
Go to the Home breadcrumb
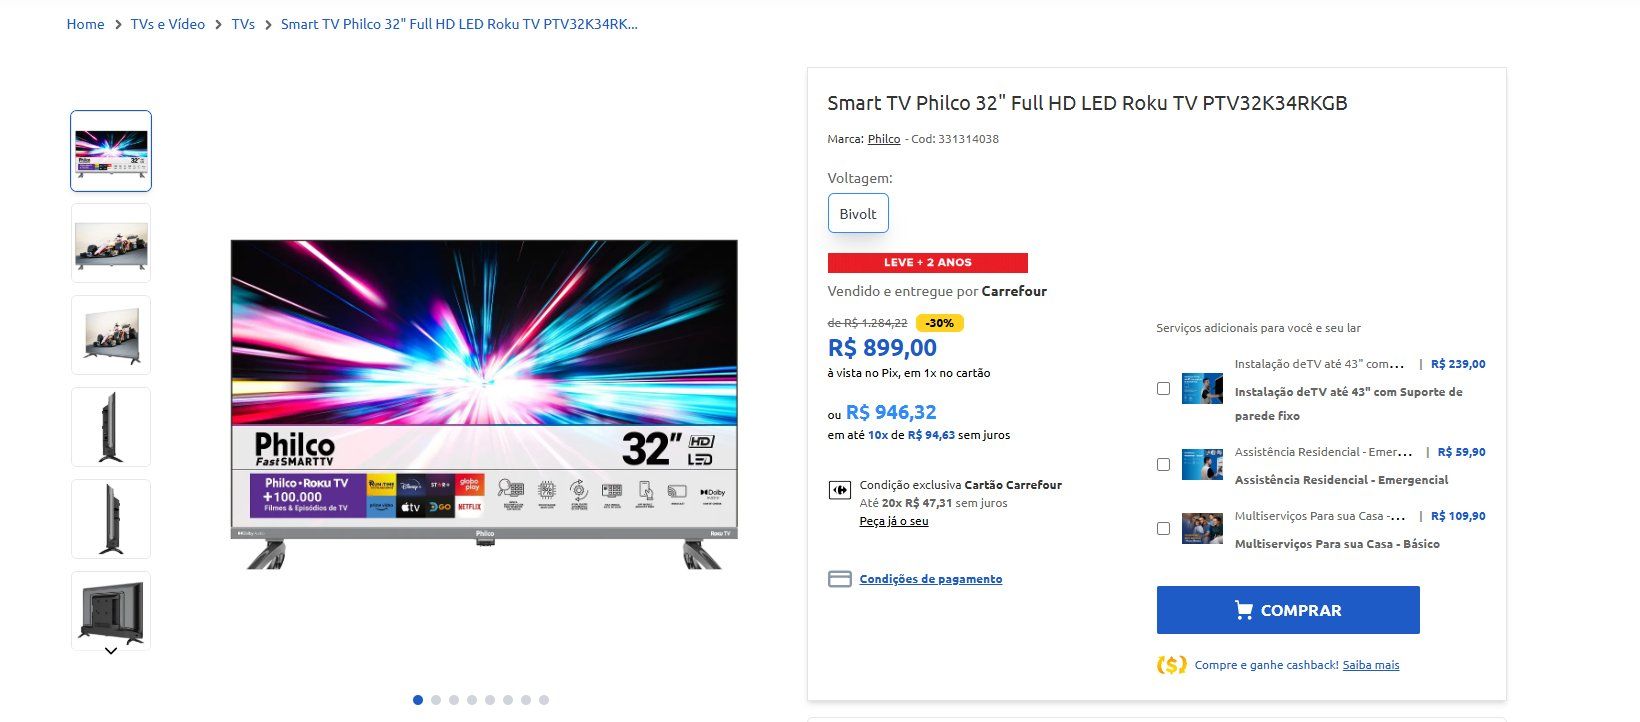coord(85,24)
